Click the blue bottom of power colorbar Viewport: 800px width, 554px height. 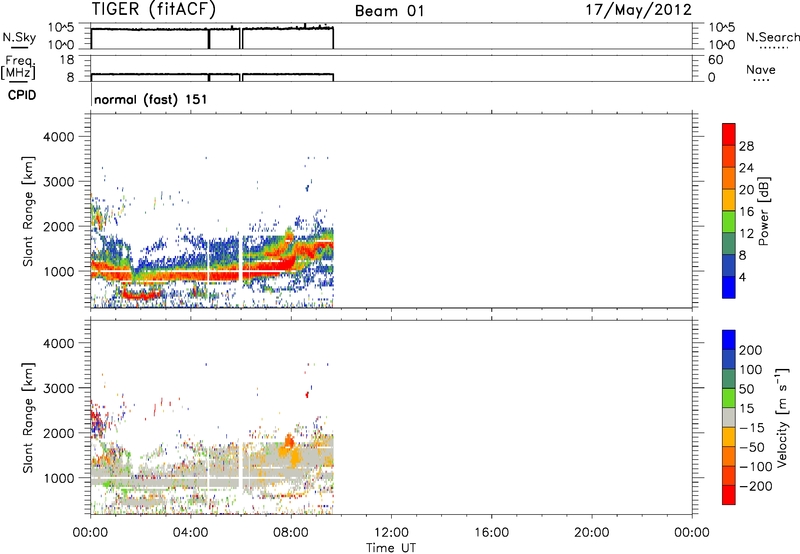[x=729, y=287]
